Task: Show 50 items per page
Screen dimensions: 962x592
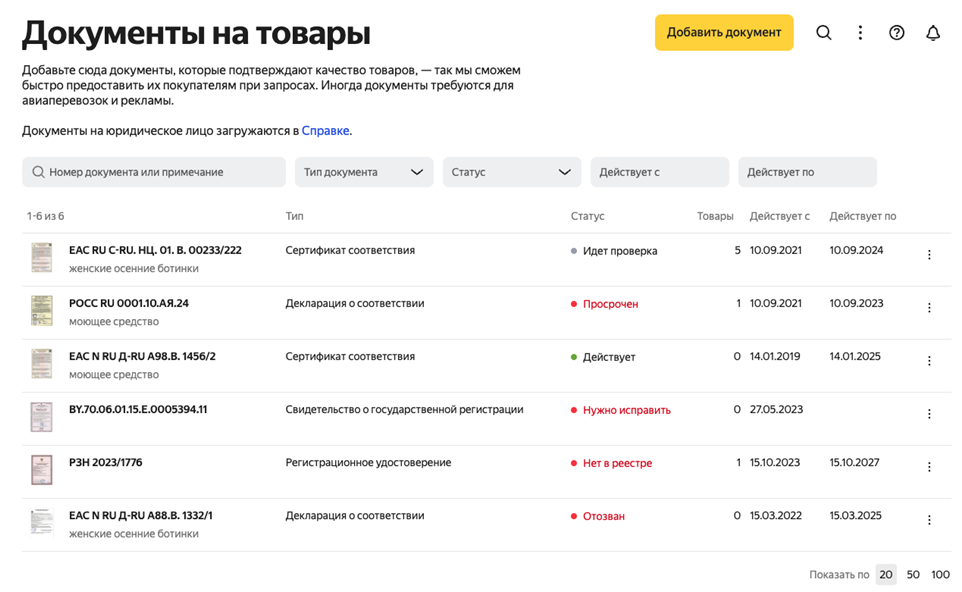Action: click(913, 575)
